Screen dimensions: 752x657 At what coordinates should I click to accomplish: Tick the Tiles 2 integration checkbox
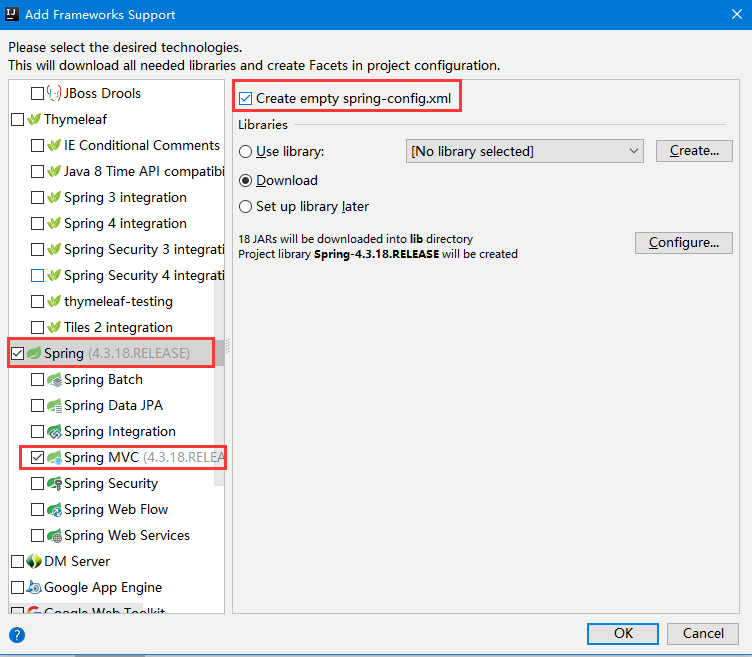click(x=37, y=327)
